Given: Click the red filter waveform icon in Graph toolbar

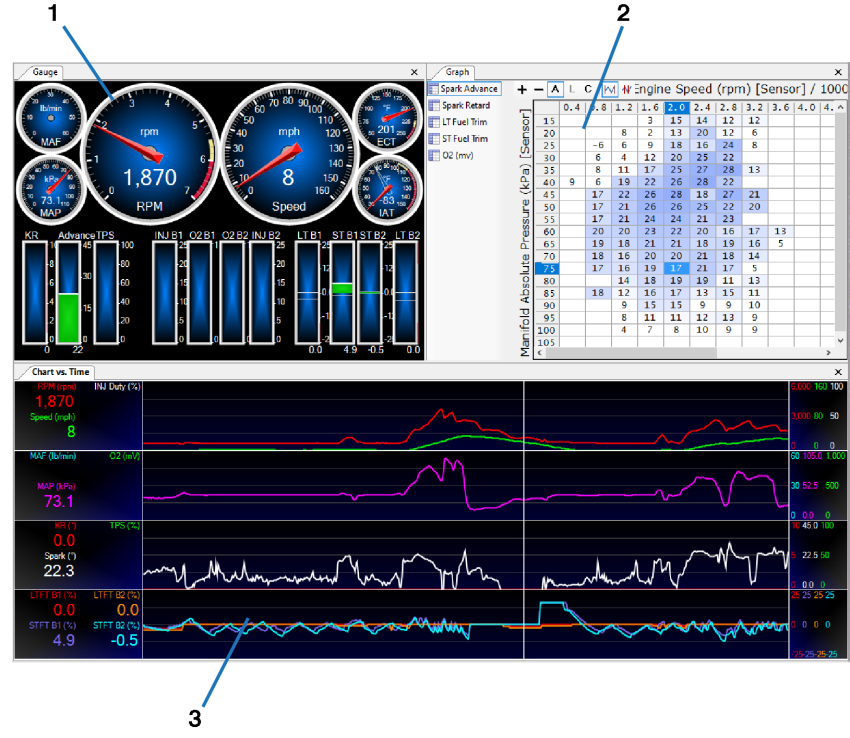Looking at the screenshot, I should point(626,89).
